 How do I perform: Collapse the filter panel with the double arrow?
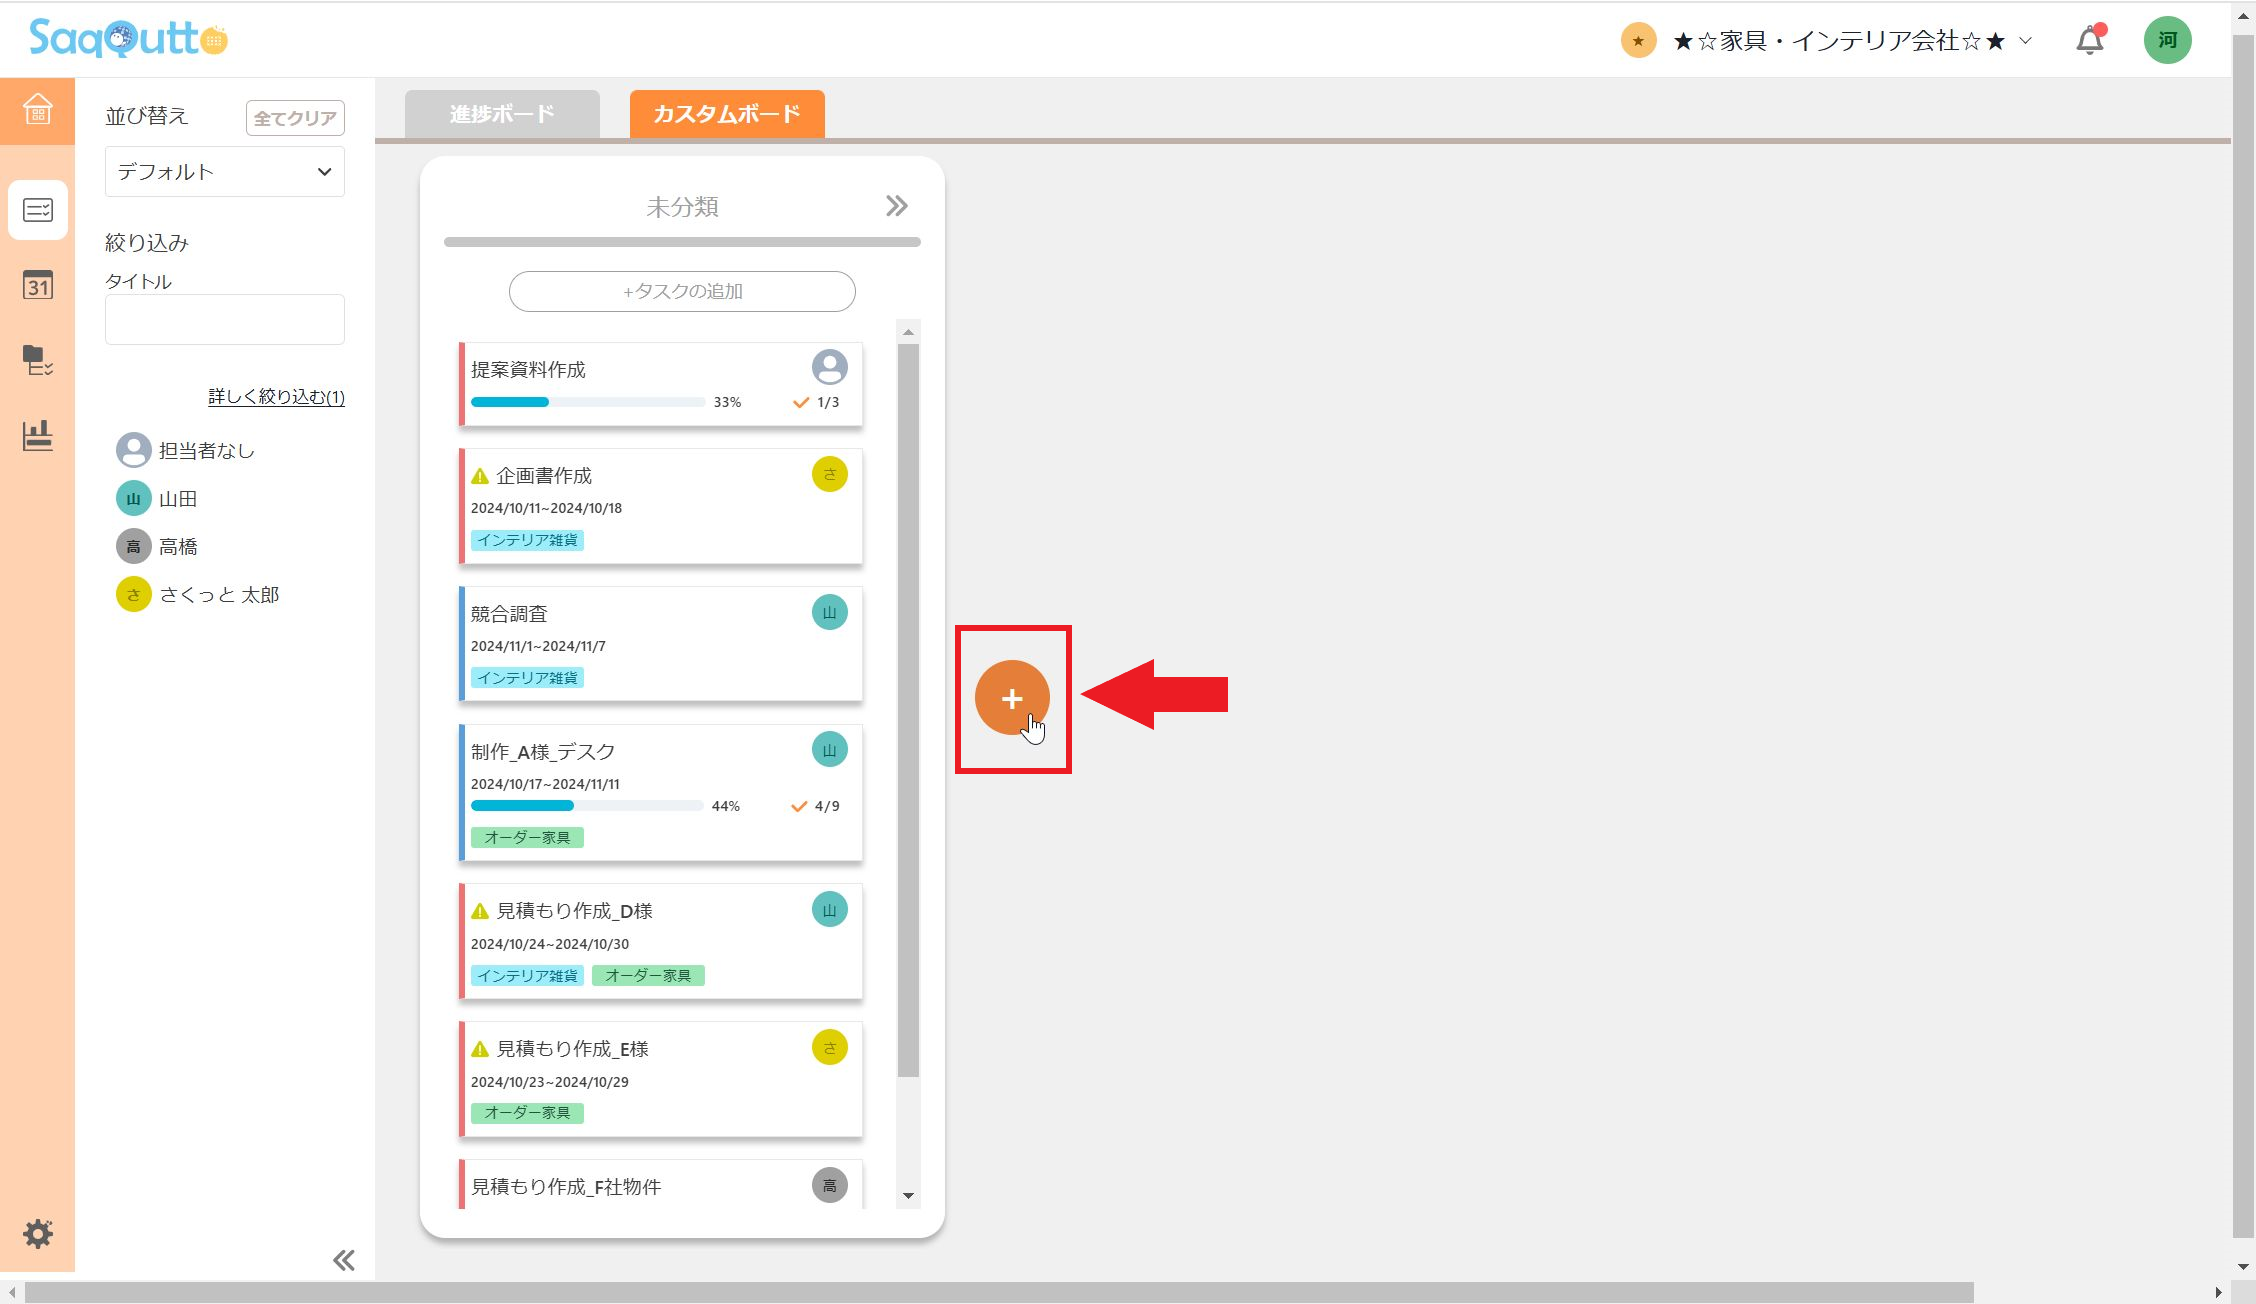pyautogui.click(x=343, y=1260)
